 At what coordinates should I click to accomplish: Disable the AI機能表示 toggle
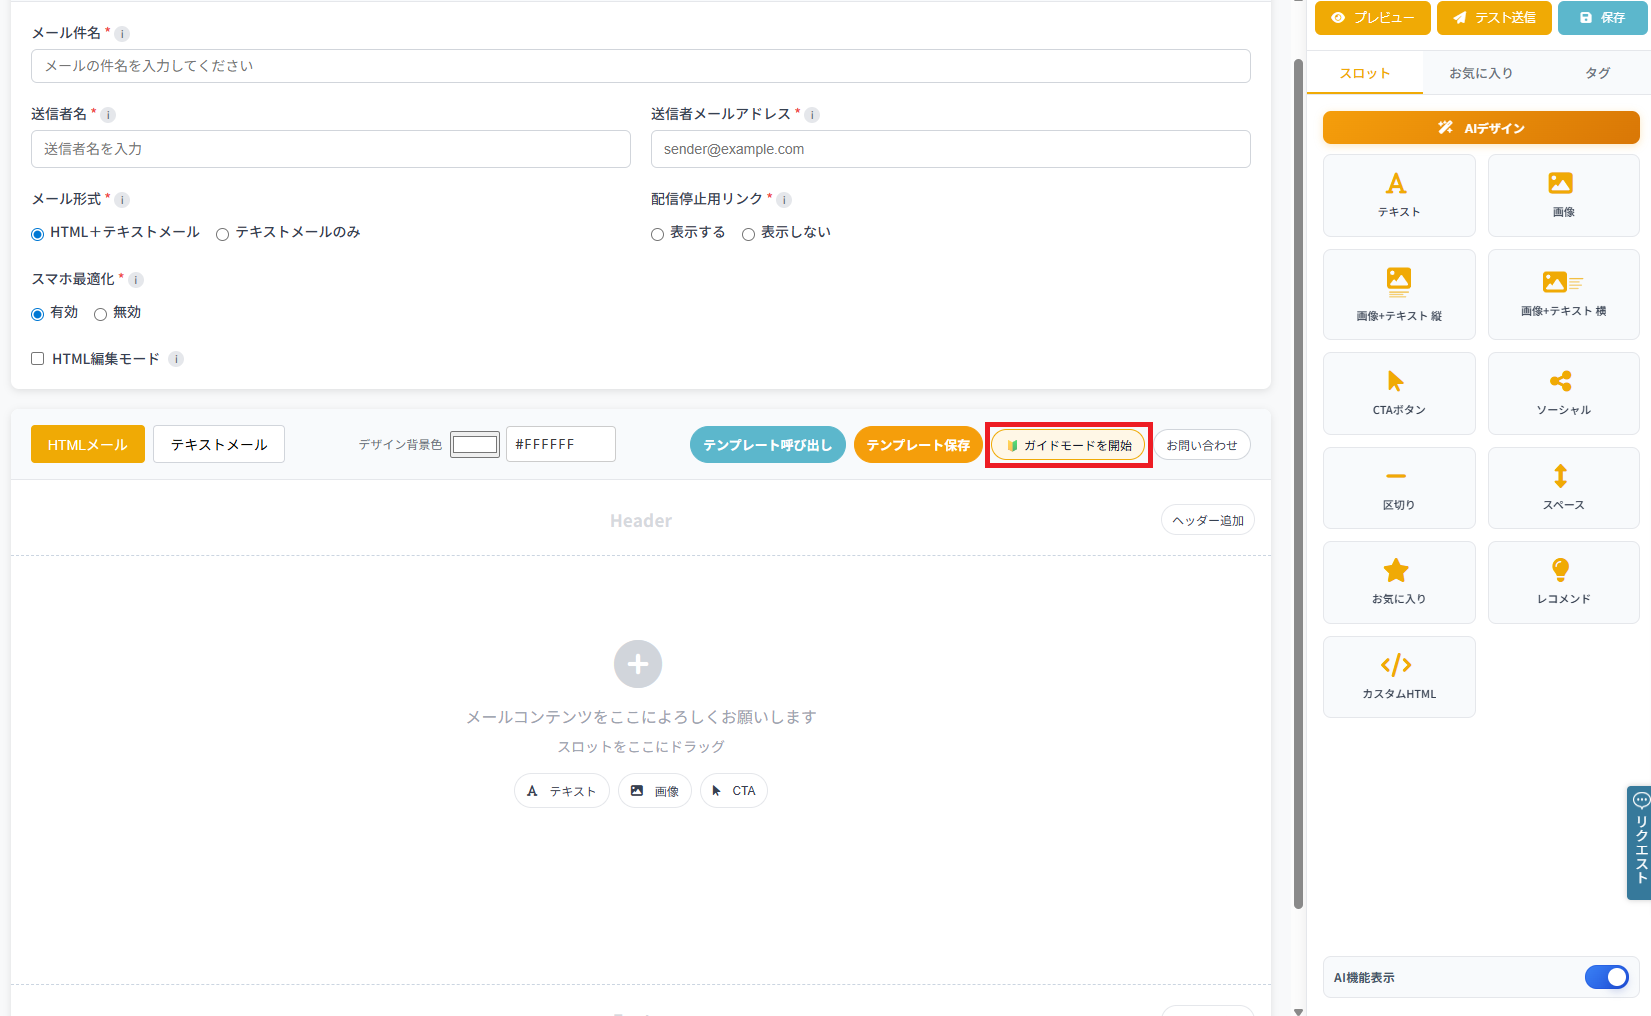(x=1606, y=977)
